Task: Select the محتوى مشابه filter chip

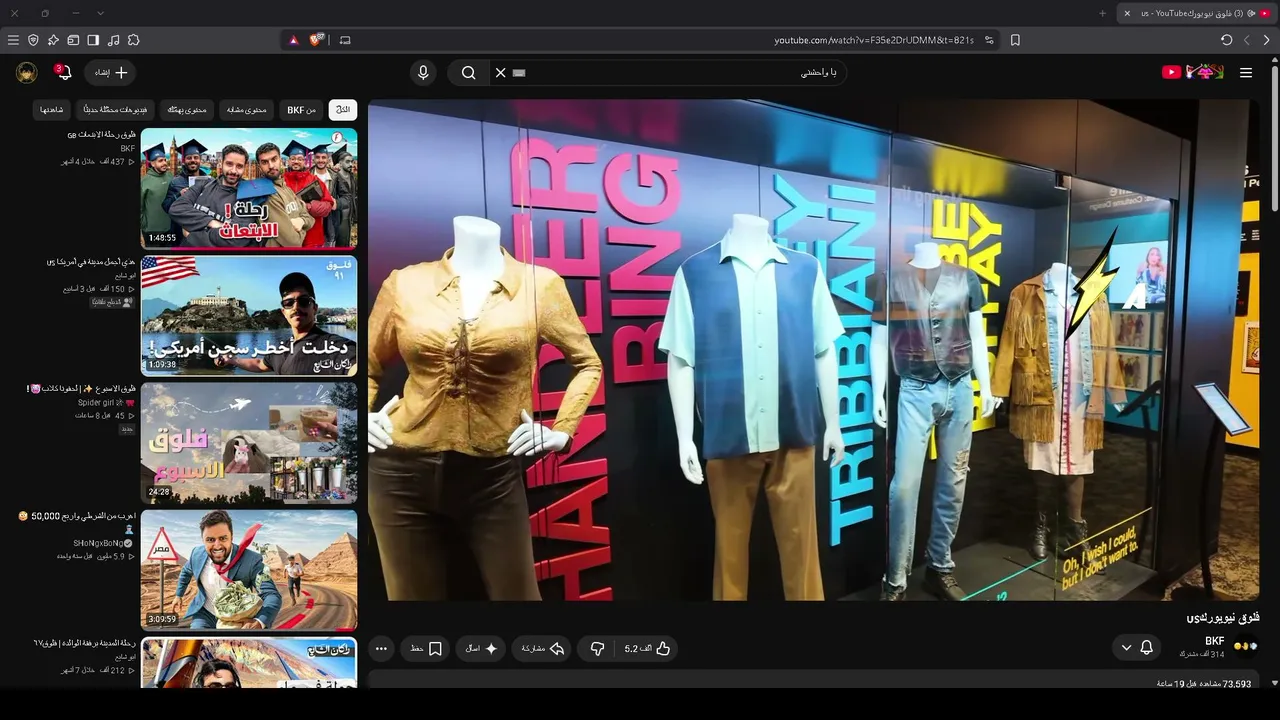Action: click(244, 110)
